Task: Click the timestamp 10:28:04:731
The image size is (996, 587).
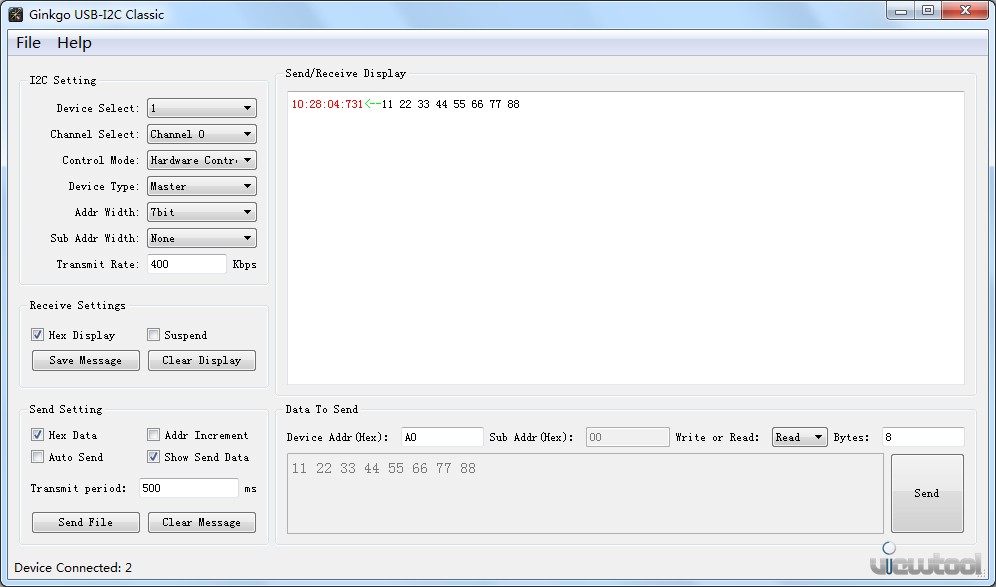Action: 327,104
